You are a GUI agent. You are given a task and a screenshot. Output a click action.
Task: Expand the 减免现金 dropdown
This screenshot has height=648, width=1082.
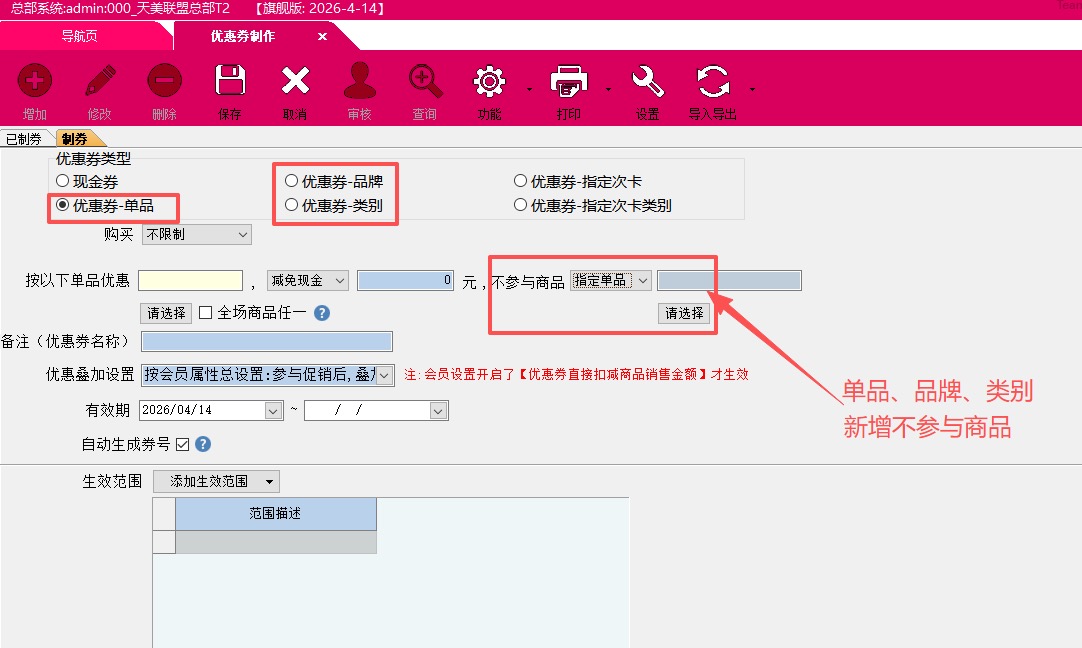pyautogui.click(x=308, y=281)
